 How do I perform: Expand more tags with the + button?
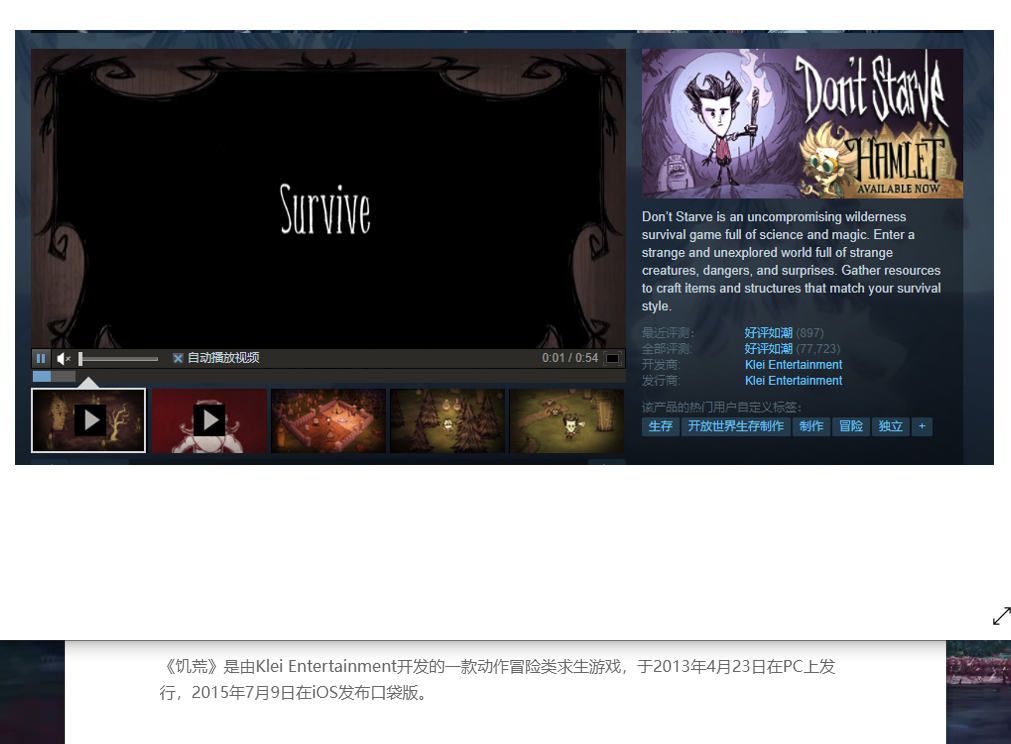921,426
